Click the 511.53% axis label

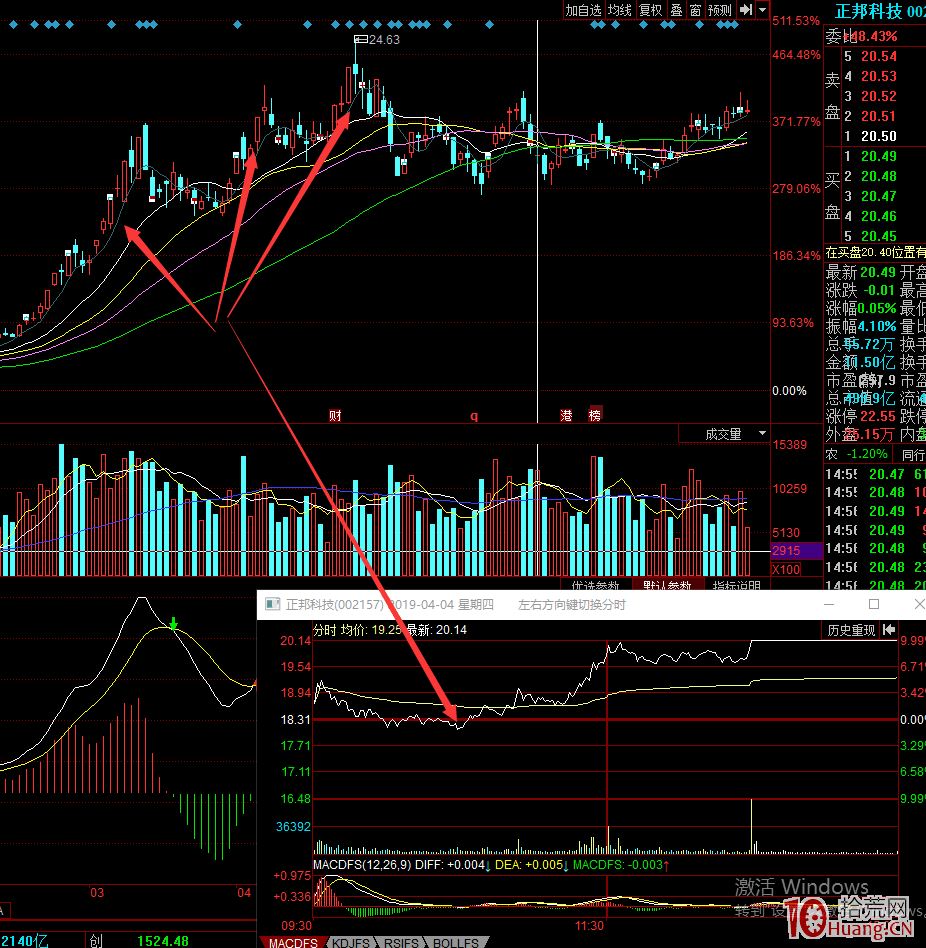(796, 21)
